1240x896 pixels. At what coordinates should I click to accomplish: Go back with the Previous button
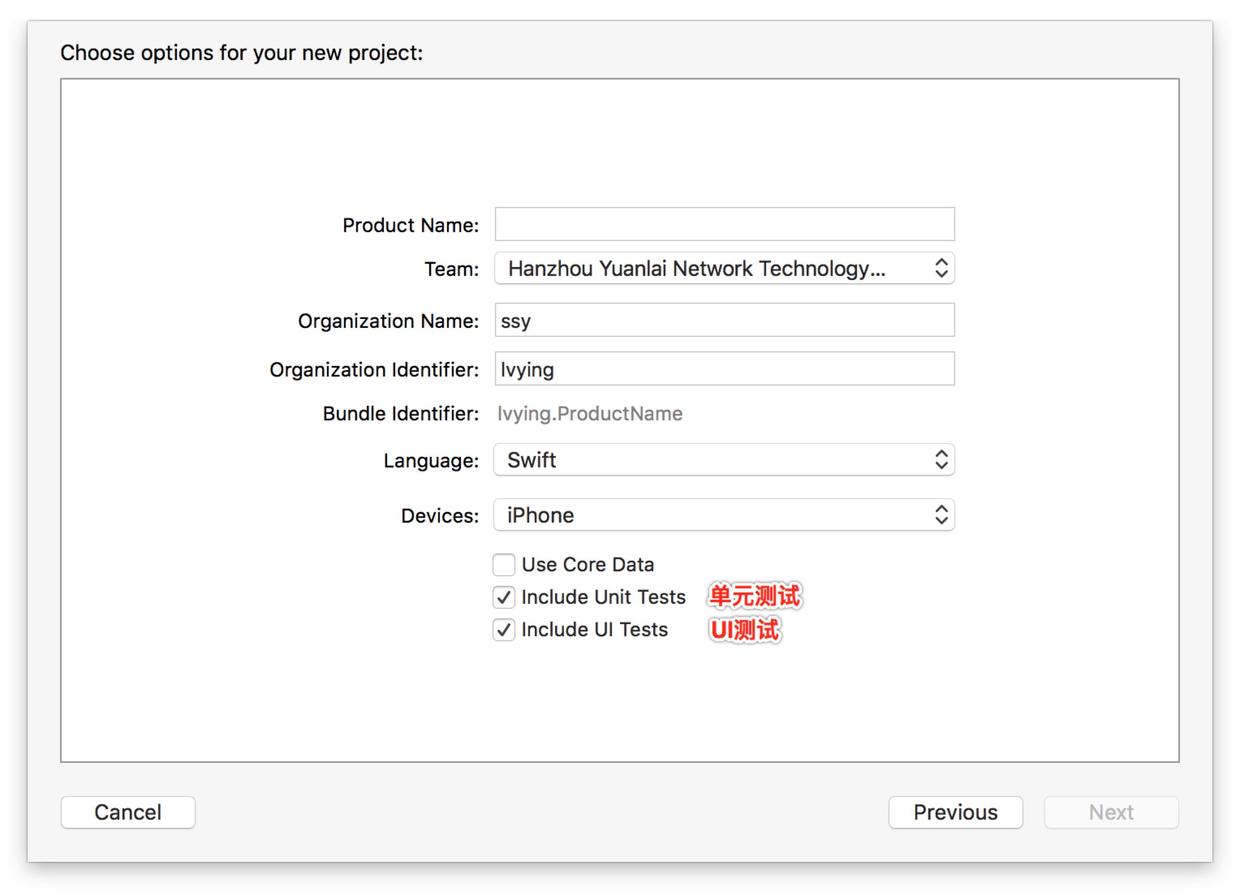tap(955, 812)
